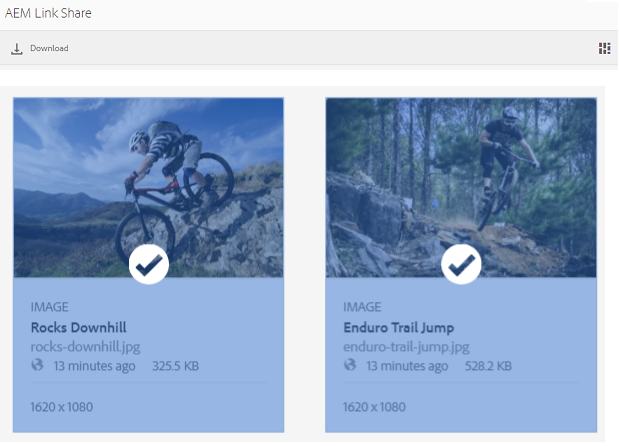
Task: Deselect the Rocks Downhill checkmark
Action: 149,264
